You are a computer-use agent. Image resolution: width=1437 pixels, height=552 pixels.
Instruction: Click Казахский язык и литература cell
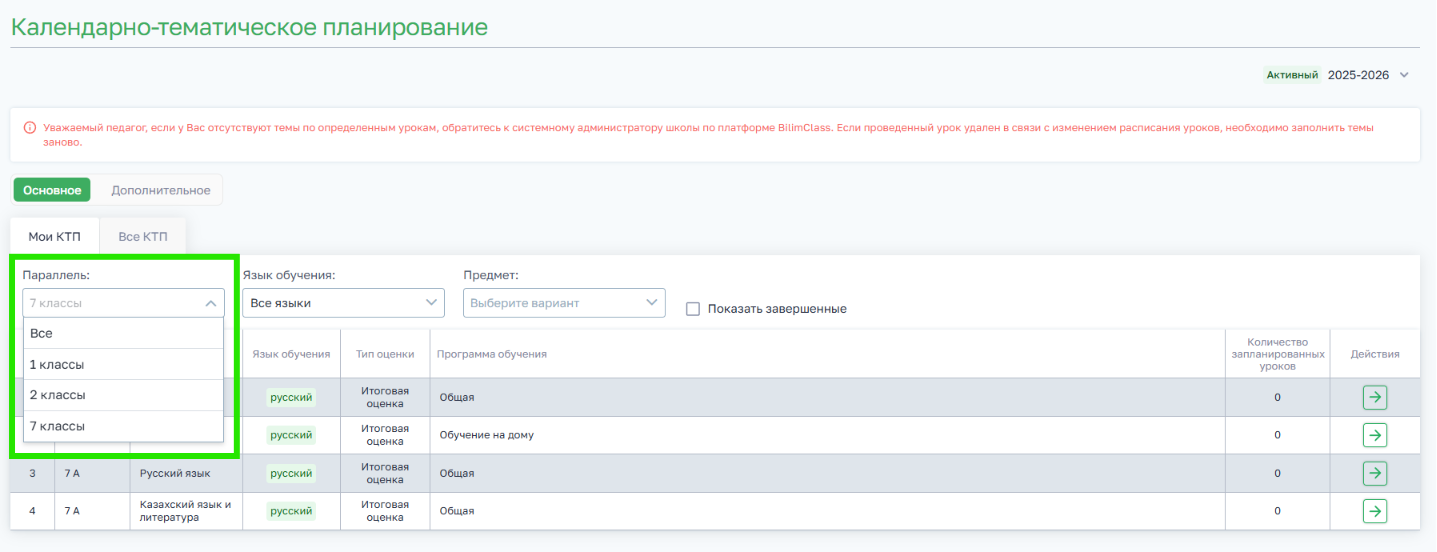[x=186, y=511]
